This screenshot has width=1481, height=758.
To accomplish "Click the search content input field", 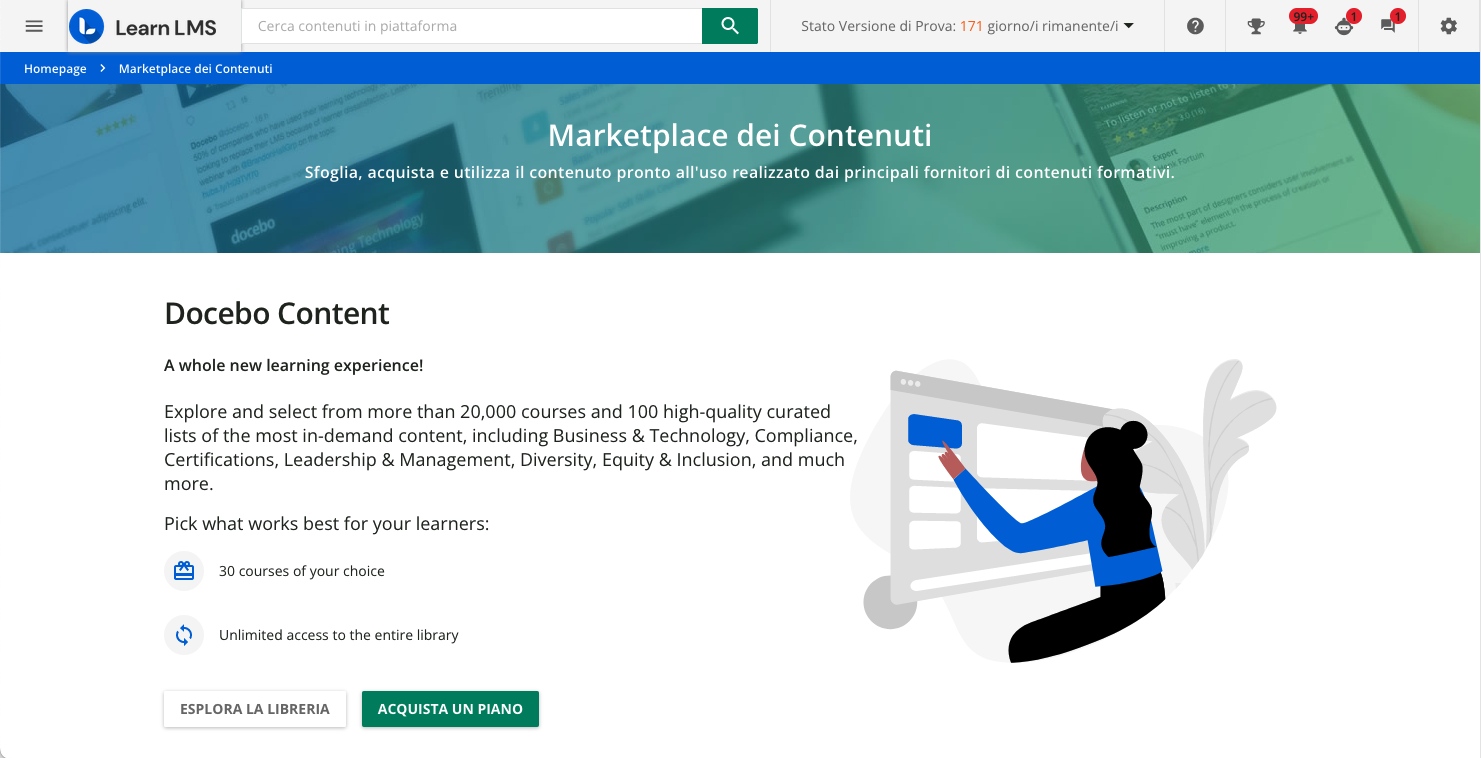I will pos(472,26).
